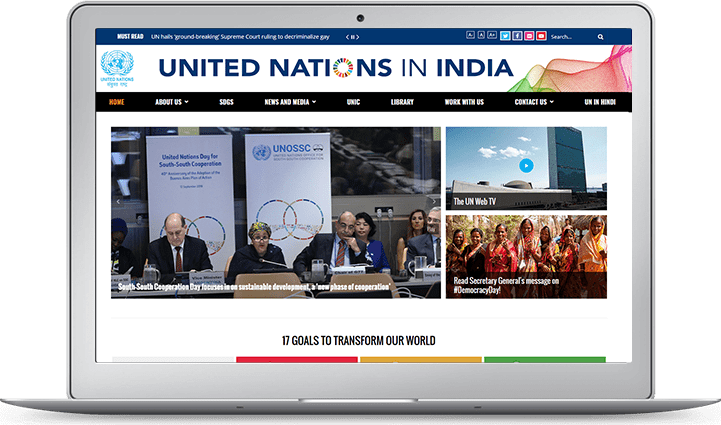
Task: Open the UNIC menu item
Action: 353,102
